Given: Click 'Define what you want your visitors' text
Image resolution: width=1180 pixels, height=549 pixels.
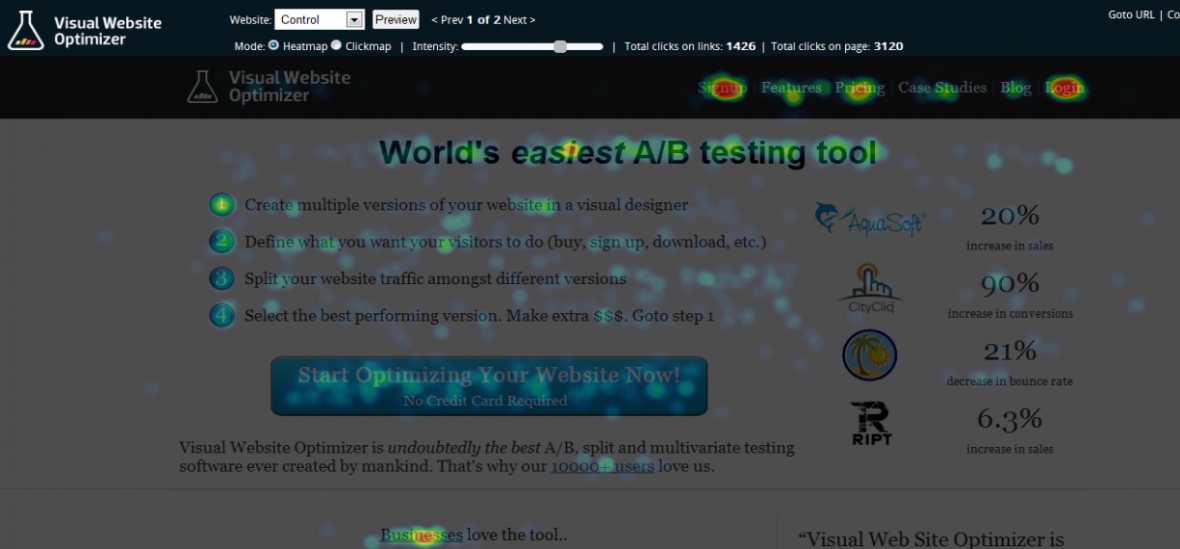Looking at the screenshot, I should coord(505,242).
